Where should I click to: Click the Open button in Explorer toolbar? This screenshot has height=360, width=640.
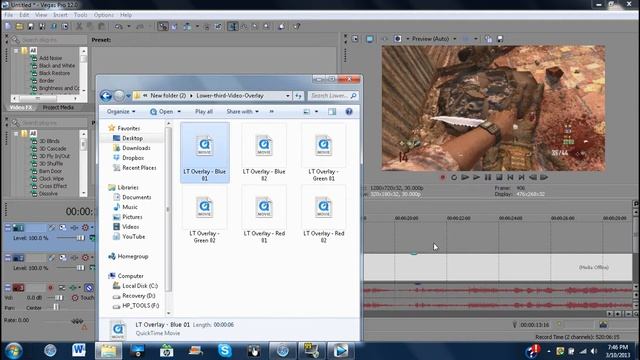click(x=162, y=111)
